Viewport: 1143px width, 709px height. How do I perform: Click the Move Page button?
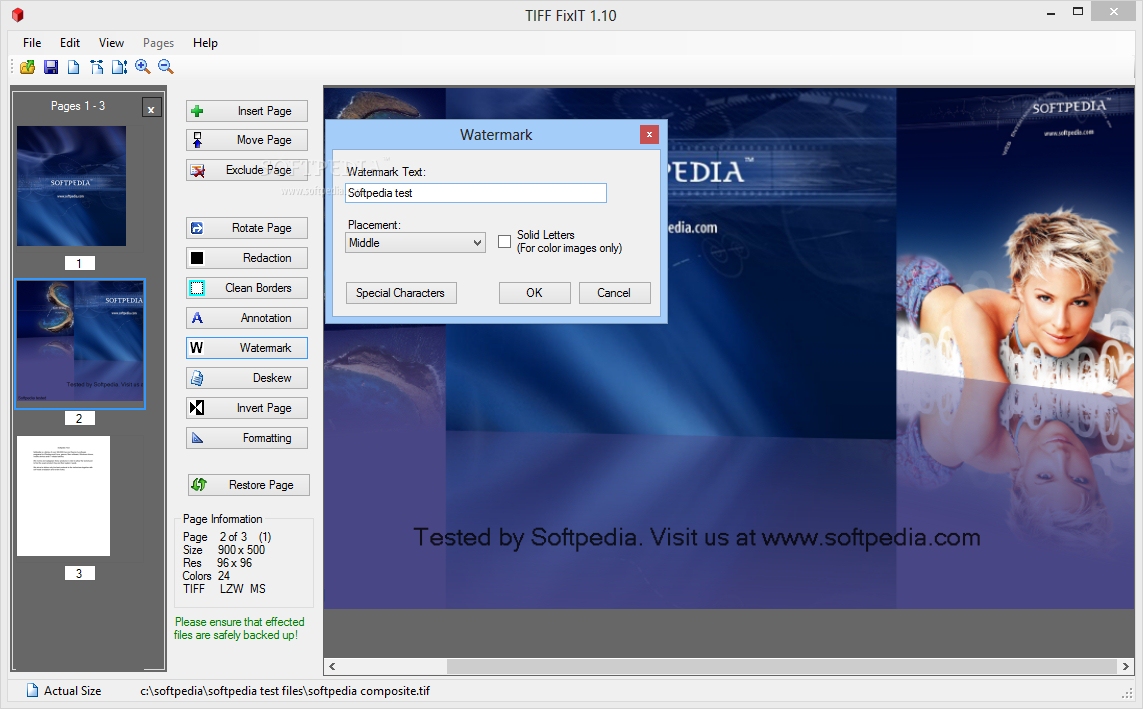click(247, 140)
